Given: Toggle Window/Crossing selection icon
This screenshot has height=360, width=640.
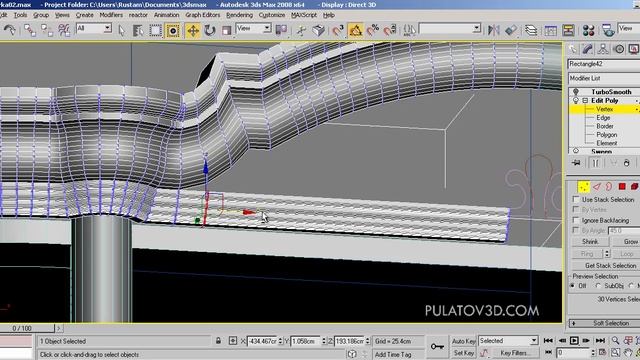Looking at the screenshot, I should [x=173, y=31].
